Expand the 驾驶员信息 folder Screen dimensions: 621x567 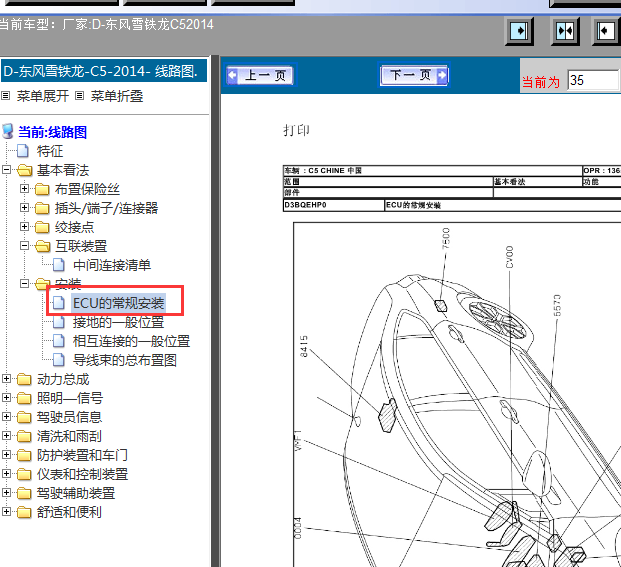[6, 416]
